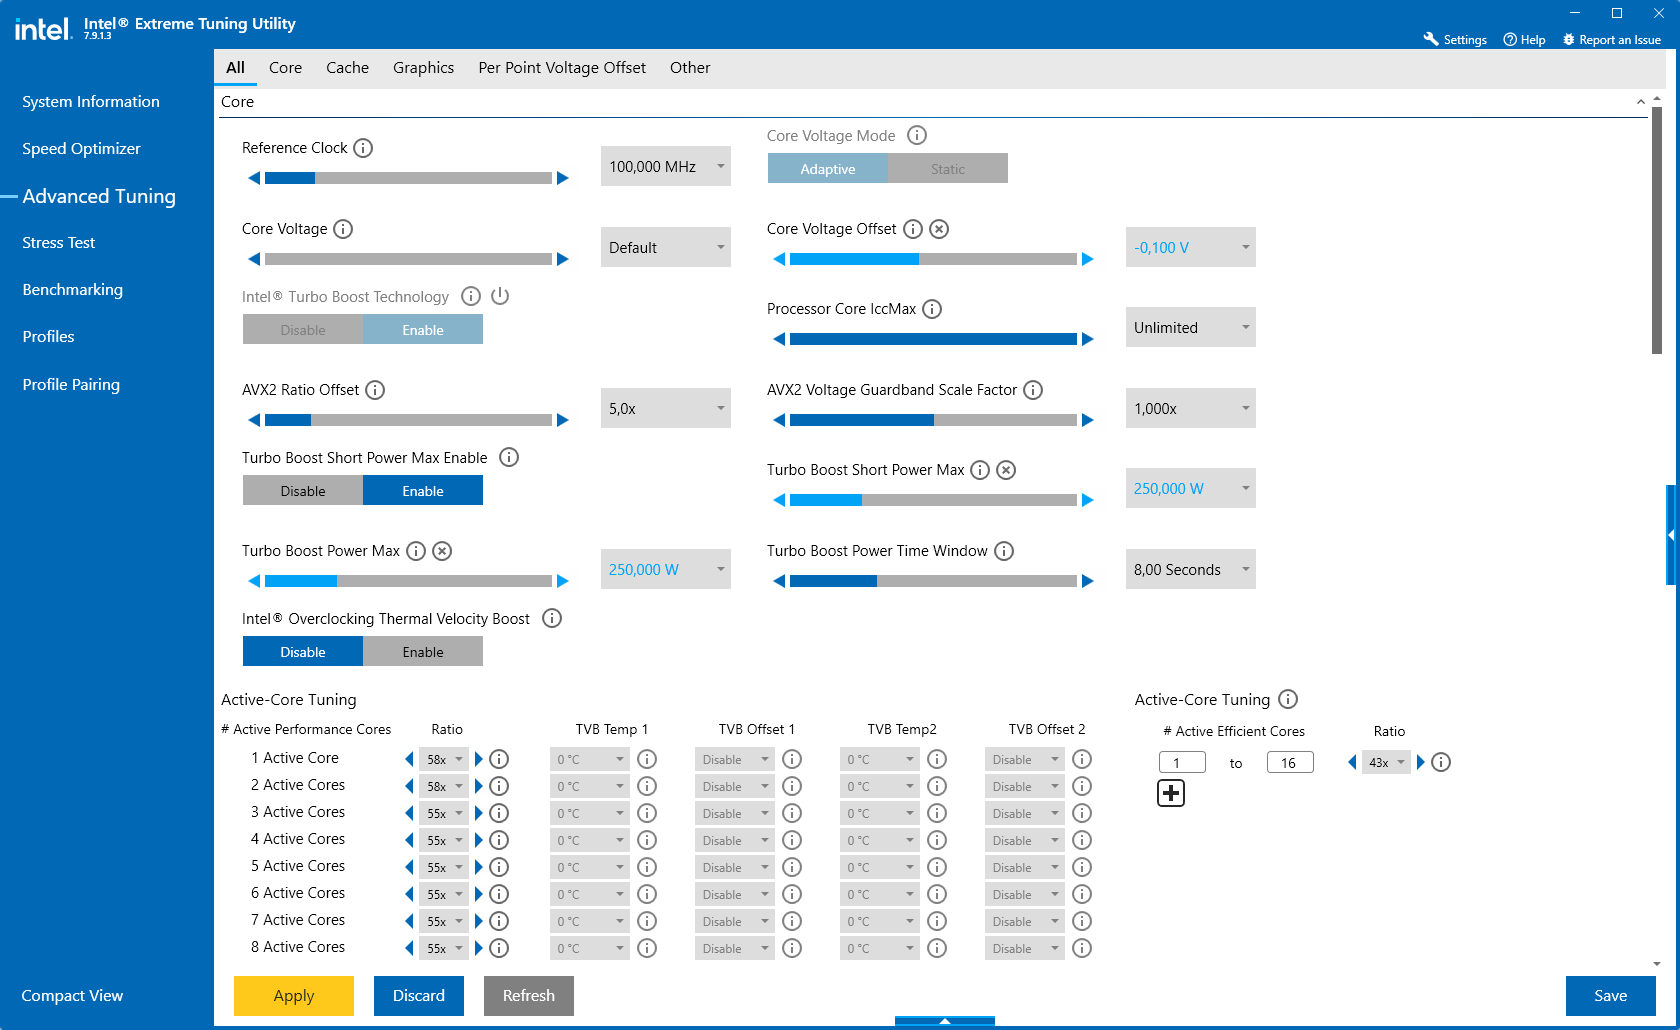Open the Graphics tab

pyautogui.click(x=423, y=67)
